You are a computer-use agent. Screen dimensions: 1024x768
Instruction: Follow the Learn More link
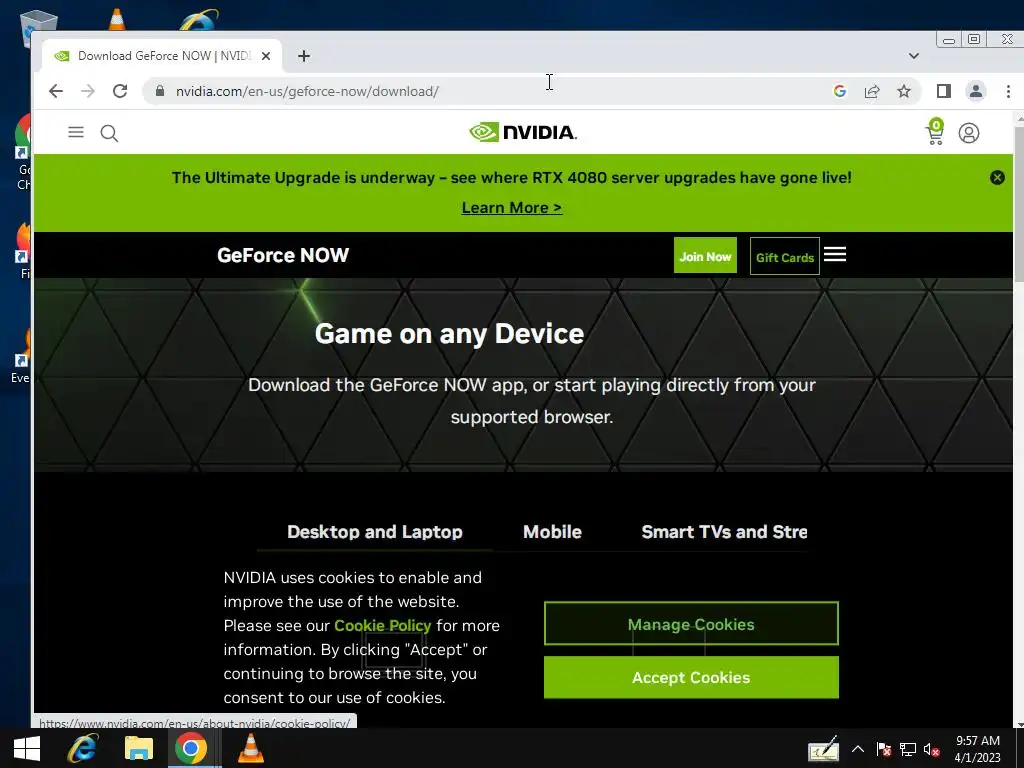511,208
